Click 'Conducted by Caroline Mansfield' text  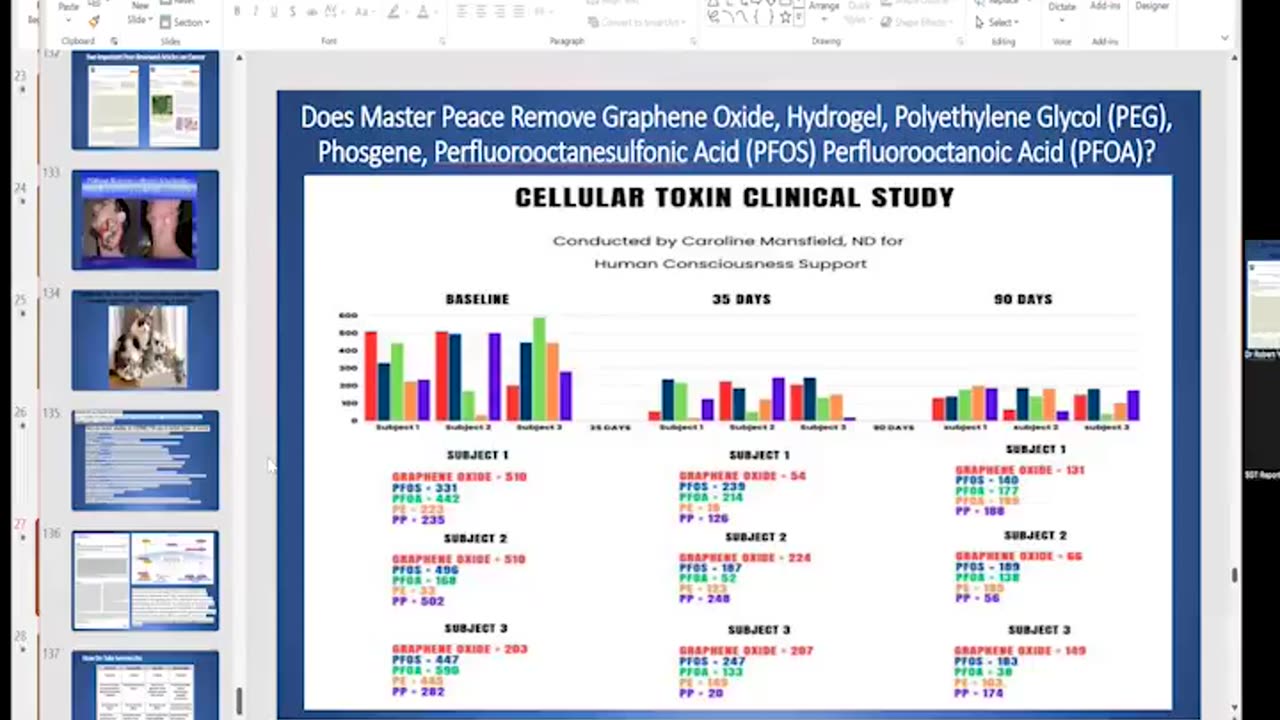pyautogui.click(x=728, y=241)
